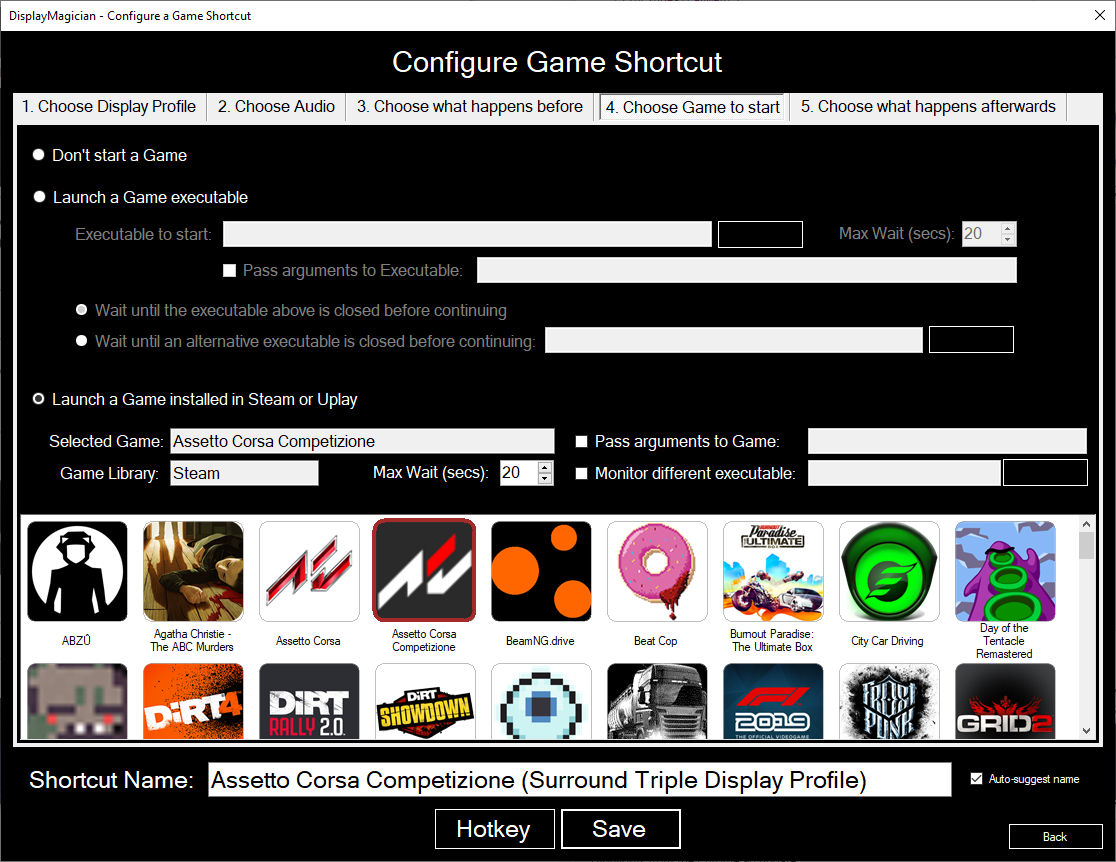Click the Hotkey button
The height and width of the screenshot is (862, 1116).
tap(495, 829)
